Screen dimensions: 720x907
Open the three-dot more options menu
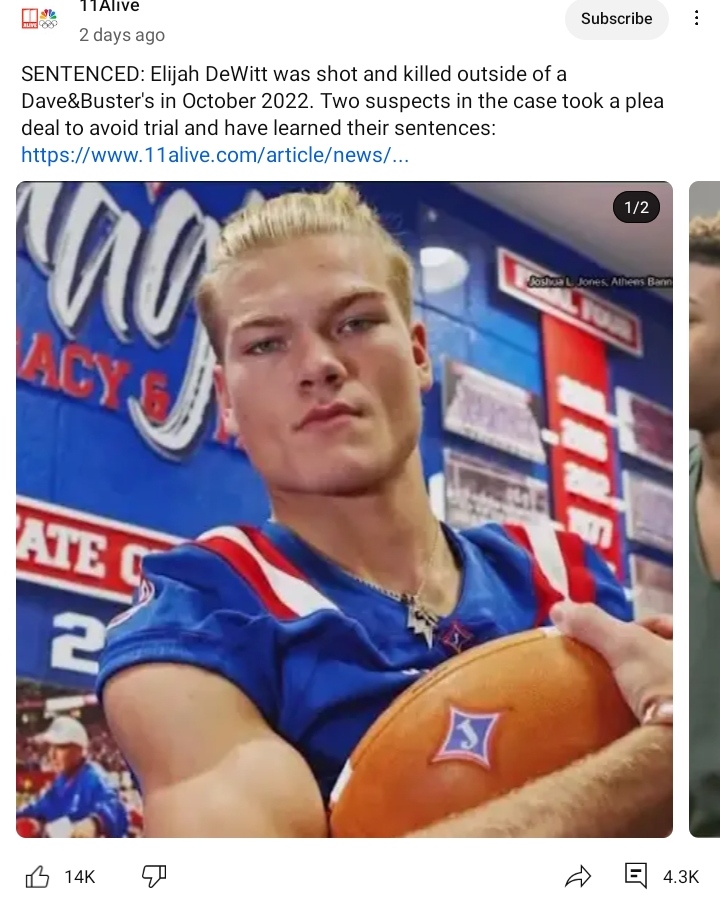[x=697, y=18]
